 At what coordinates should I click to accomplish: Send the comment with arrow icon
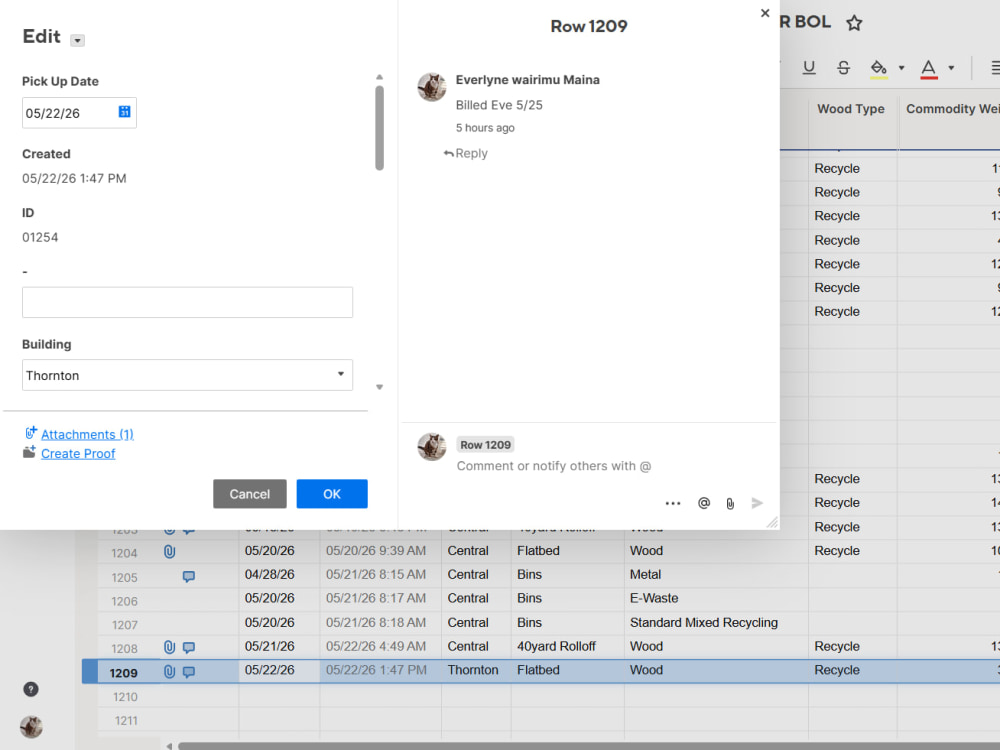click(757, 503)
